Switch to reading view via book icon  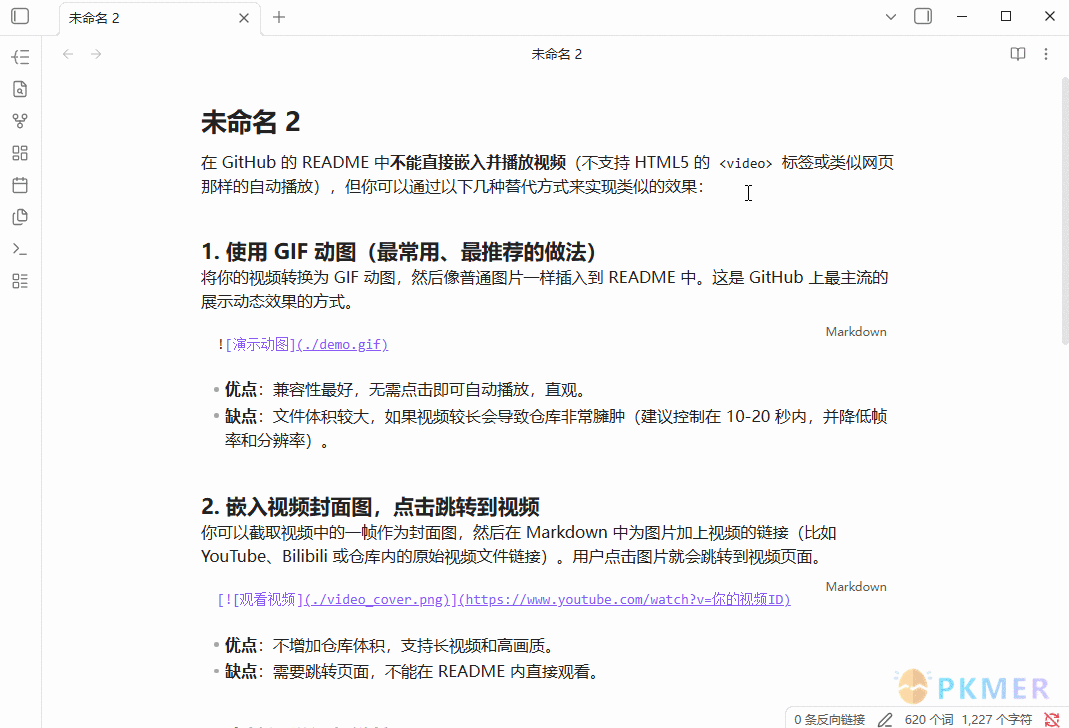1018,54
